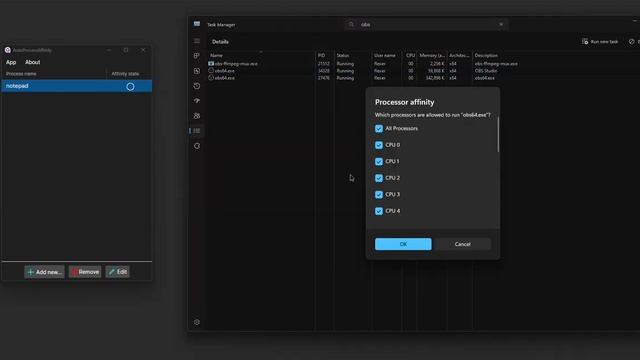
Task: Select the obs-ffmpeg-mux.exe process name
Action: pos(236,64)
